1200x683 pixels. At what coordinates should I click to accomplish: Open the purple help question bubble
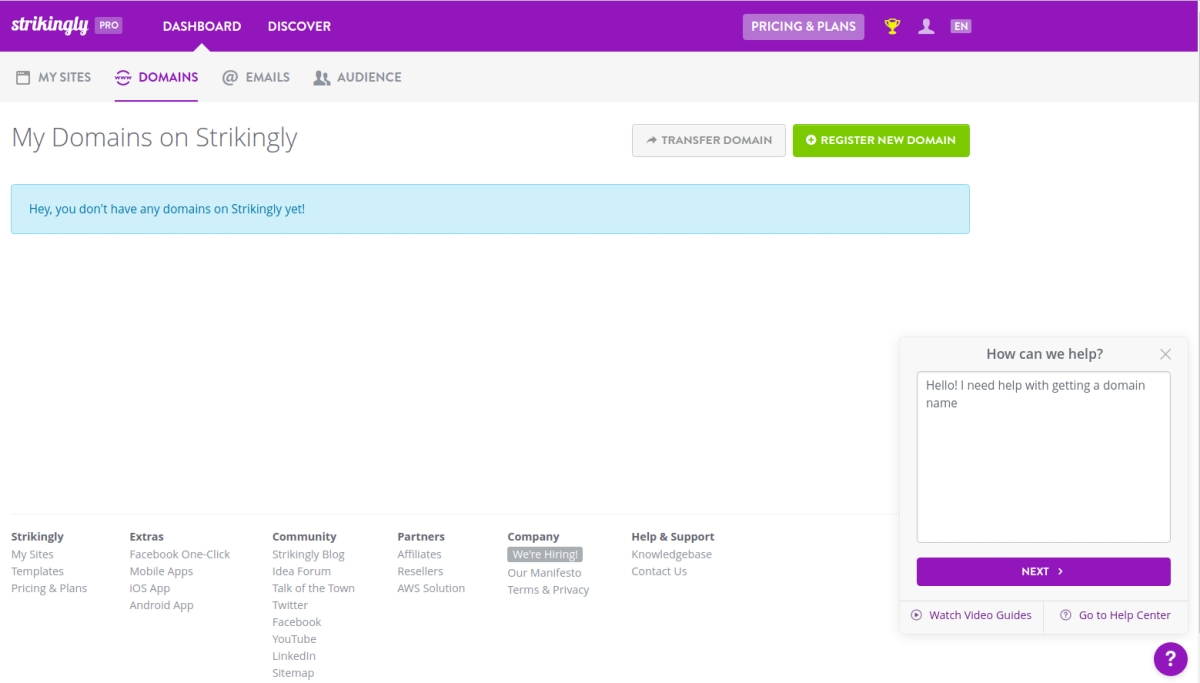click(x=1170, y=658)
